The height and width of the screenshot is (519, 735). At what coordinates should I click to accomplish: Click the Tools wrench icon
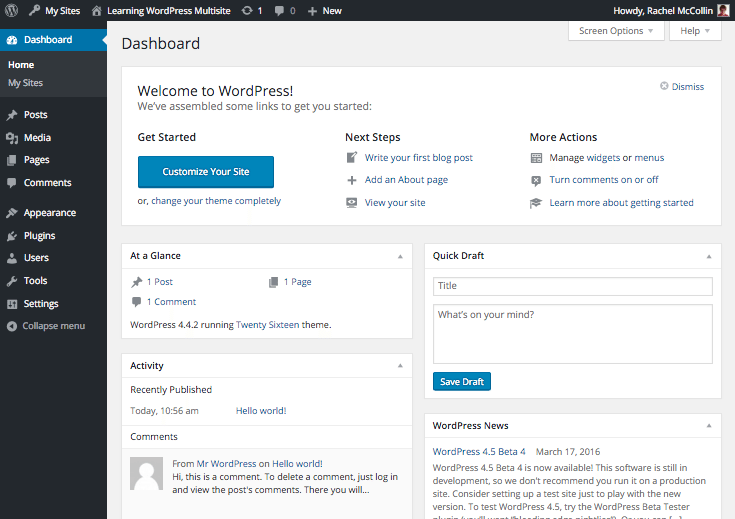point(12,281)
